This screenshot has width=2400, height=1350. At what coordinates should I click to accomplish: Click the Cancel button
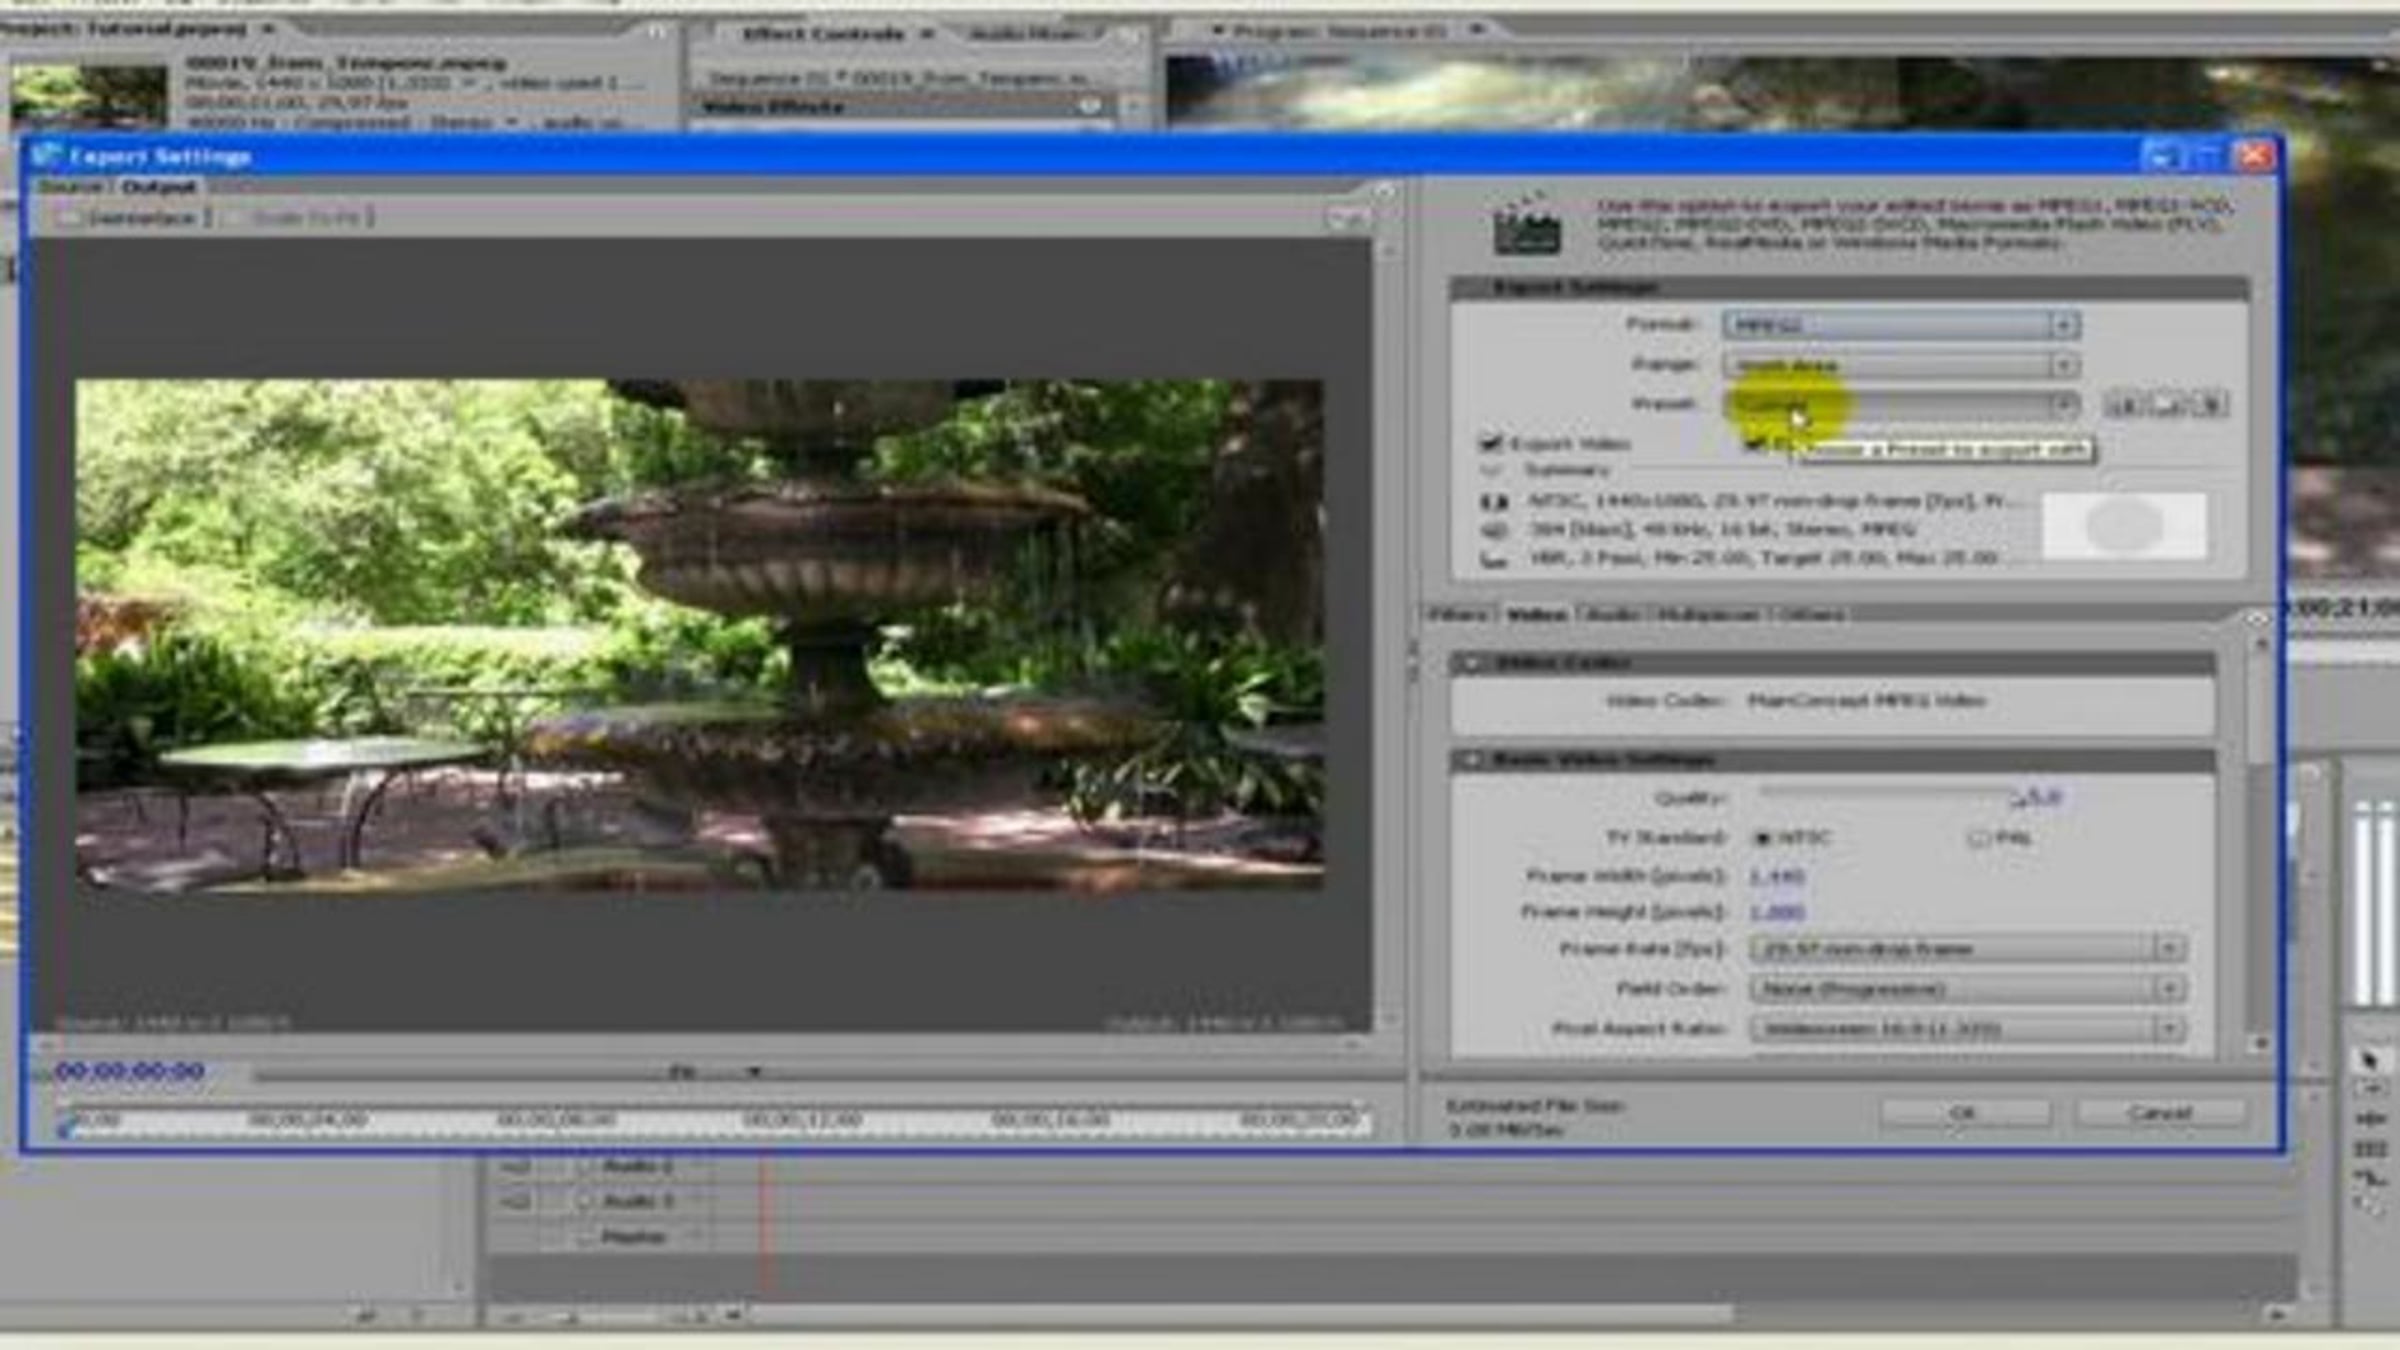point(2160,1113)
